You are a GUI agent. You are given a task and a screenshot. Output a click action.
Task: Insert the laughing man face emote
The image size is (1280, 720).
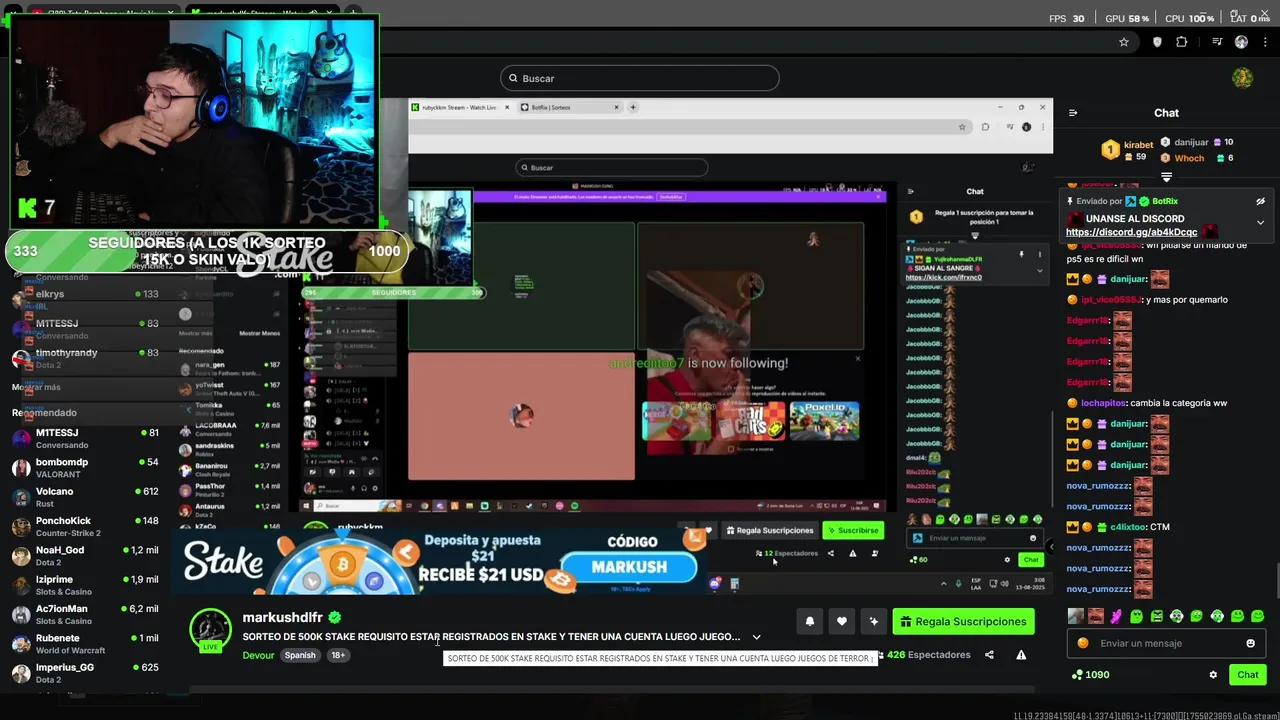1096,616
